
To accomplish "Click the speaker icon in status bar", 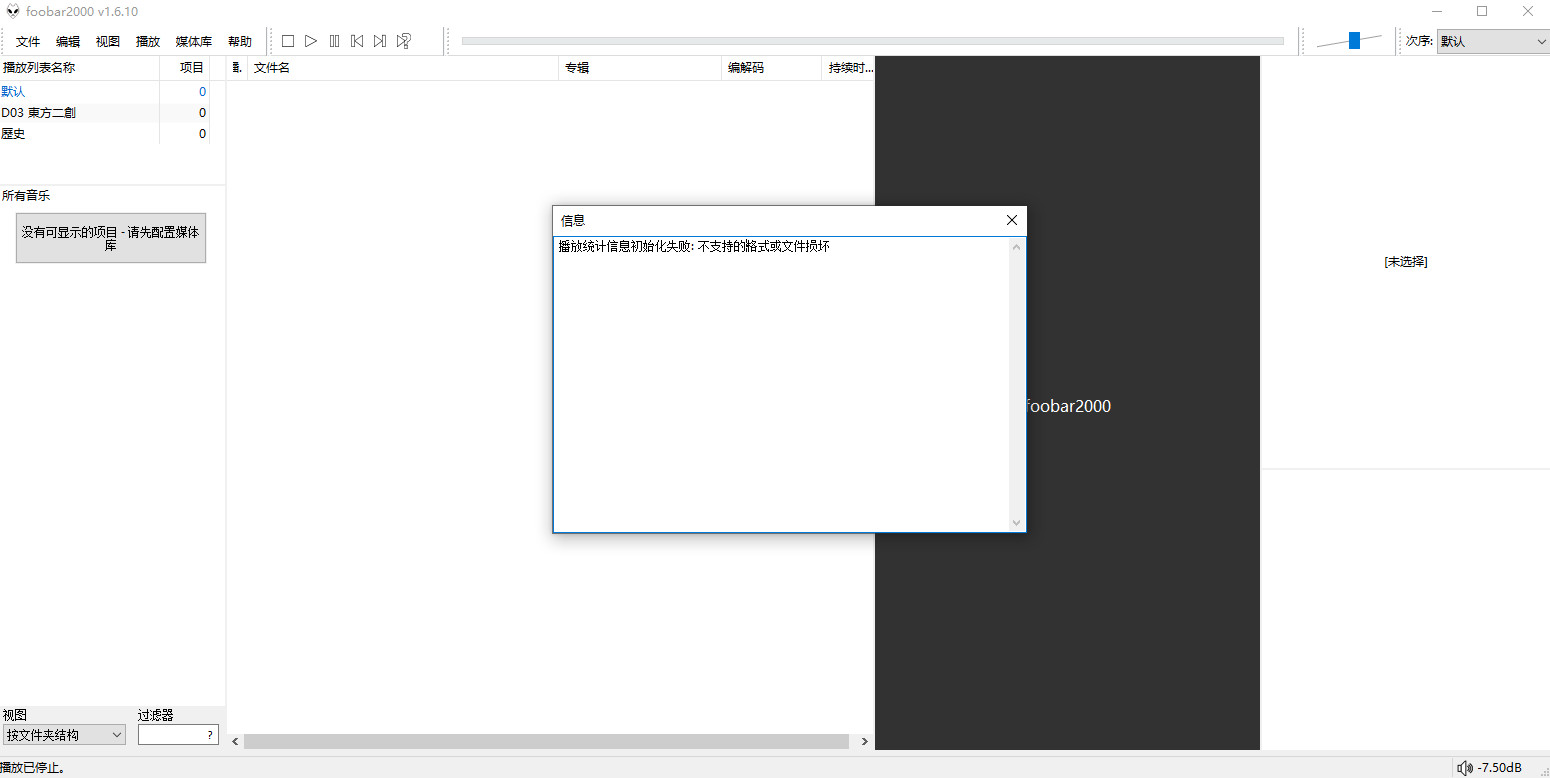I will click(1465, 768).
